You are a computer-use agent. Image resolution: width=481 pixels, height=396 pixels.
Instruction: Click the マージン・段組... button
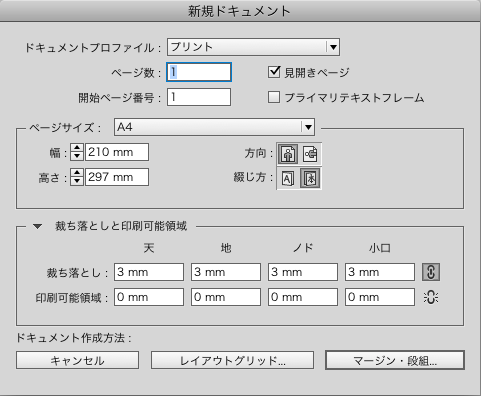pos(395,360)
